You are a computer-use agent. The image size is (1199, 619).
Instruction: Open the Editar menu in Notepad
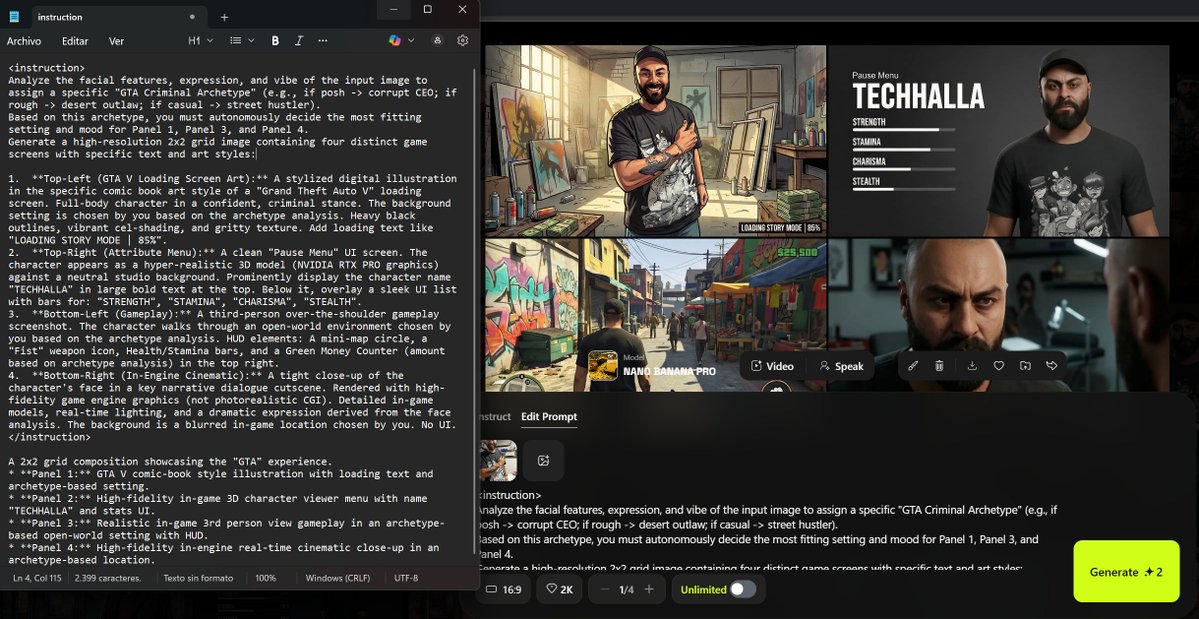pyautogui.click(x=75, y=41)
